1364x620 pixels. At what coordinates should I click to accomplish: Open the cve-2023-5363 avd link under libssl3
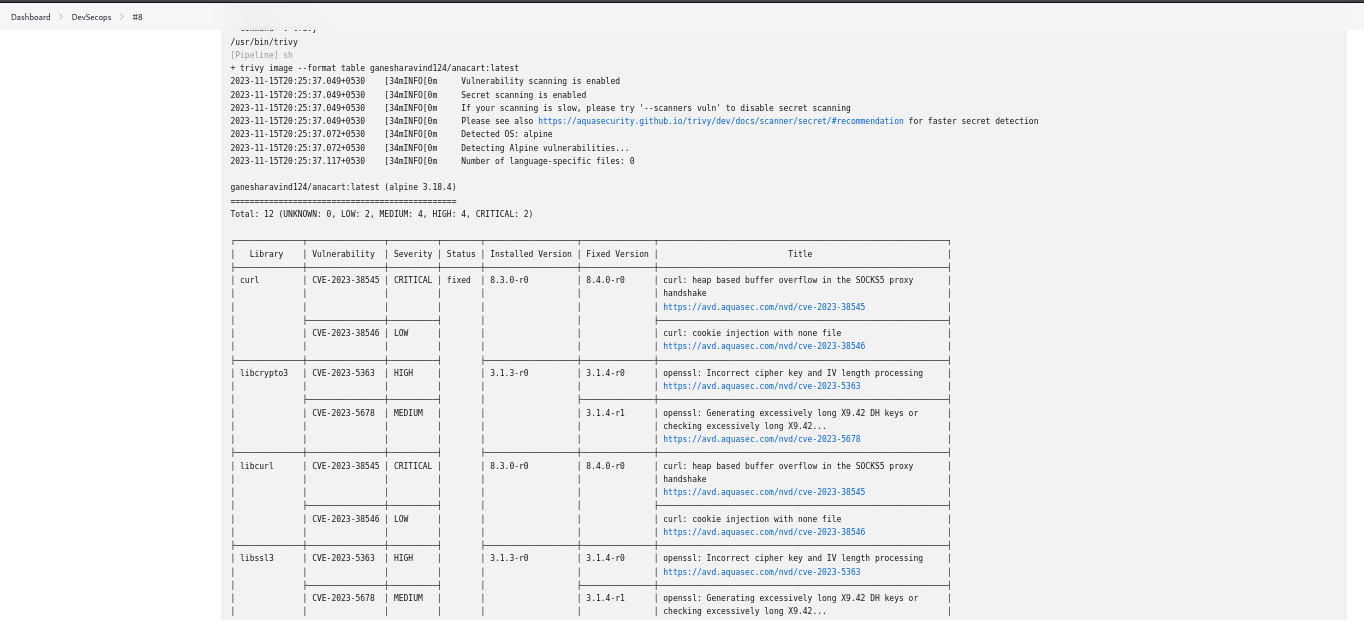[761, 572]
